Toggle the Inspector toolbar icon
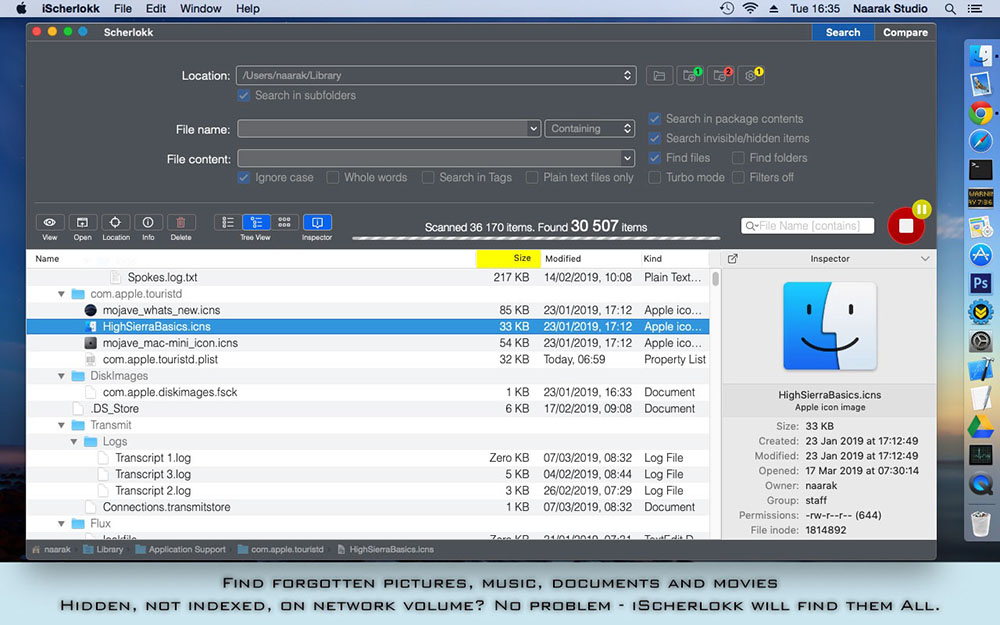The image size is (1000, 625). pyautogui.click(x=317, y=222)
